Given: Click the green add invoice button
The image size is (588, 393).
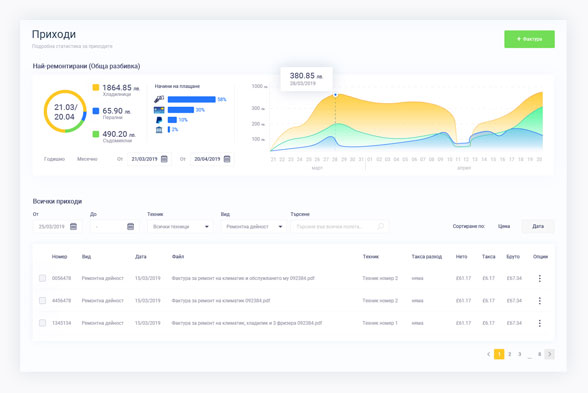Looking at the screenshot, I should pyautogui.click(x=529, y=39).
